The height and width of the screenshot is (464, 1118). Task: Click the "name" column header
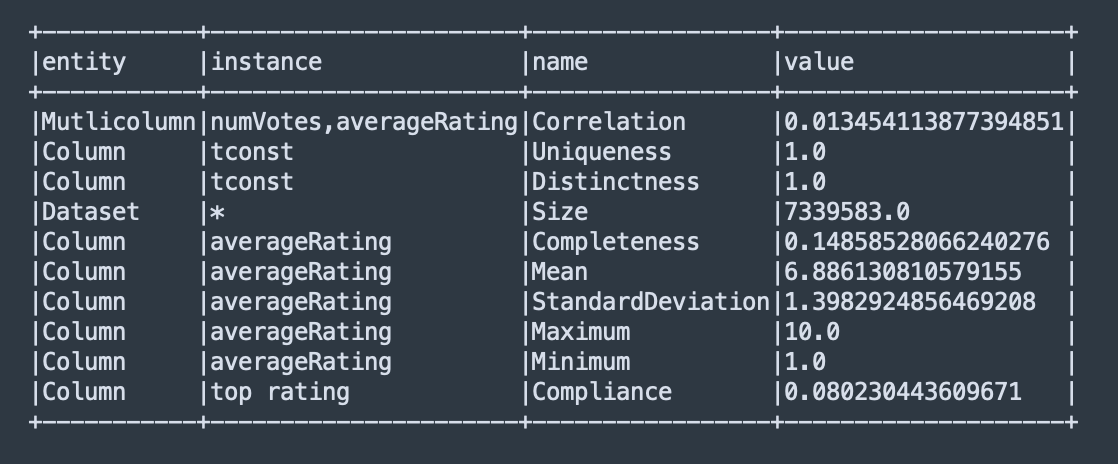(560, 62)
